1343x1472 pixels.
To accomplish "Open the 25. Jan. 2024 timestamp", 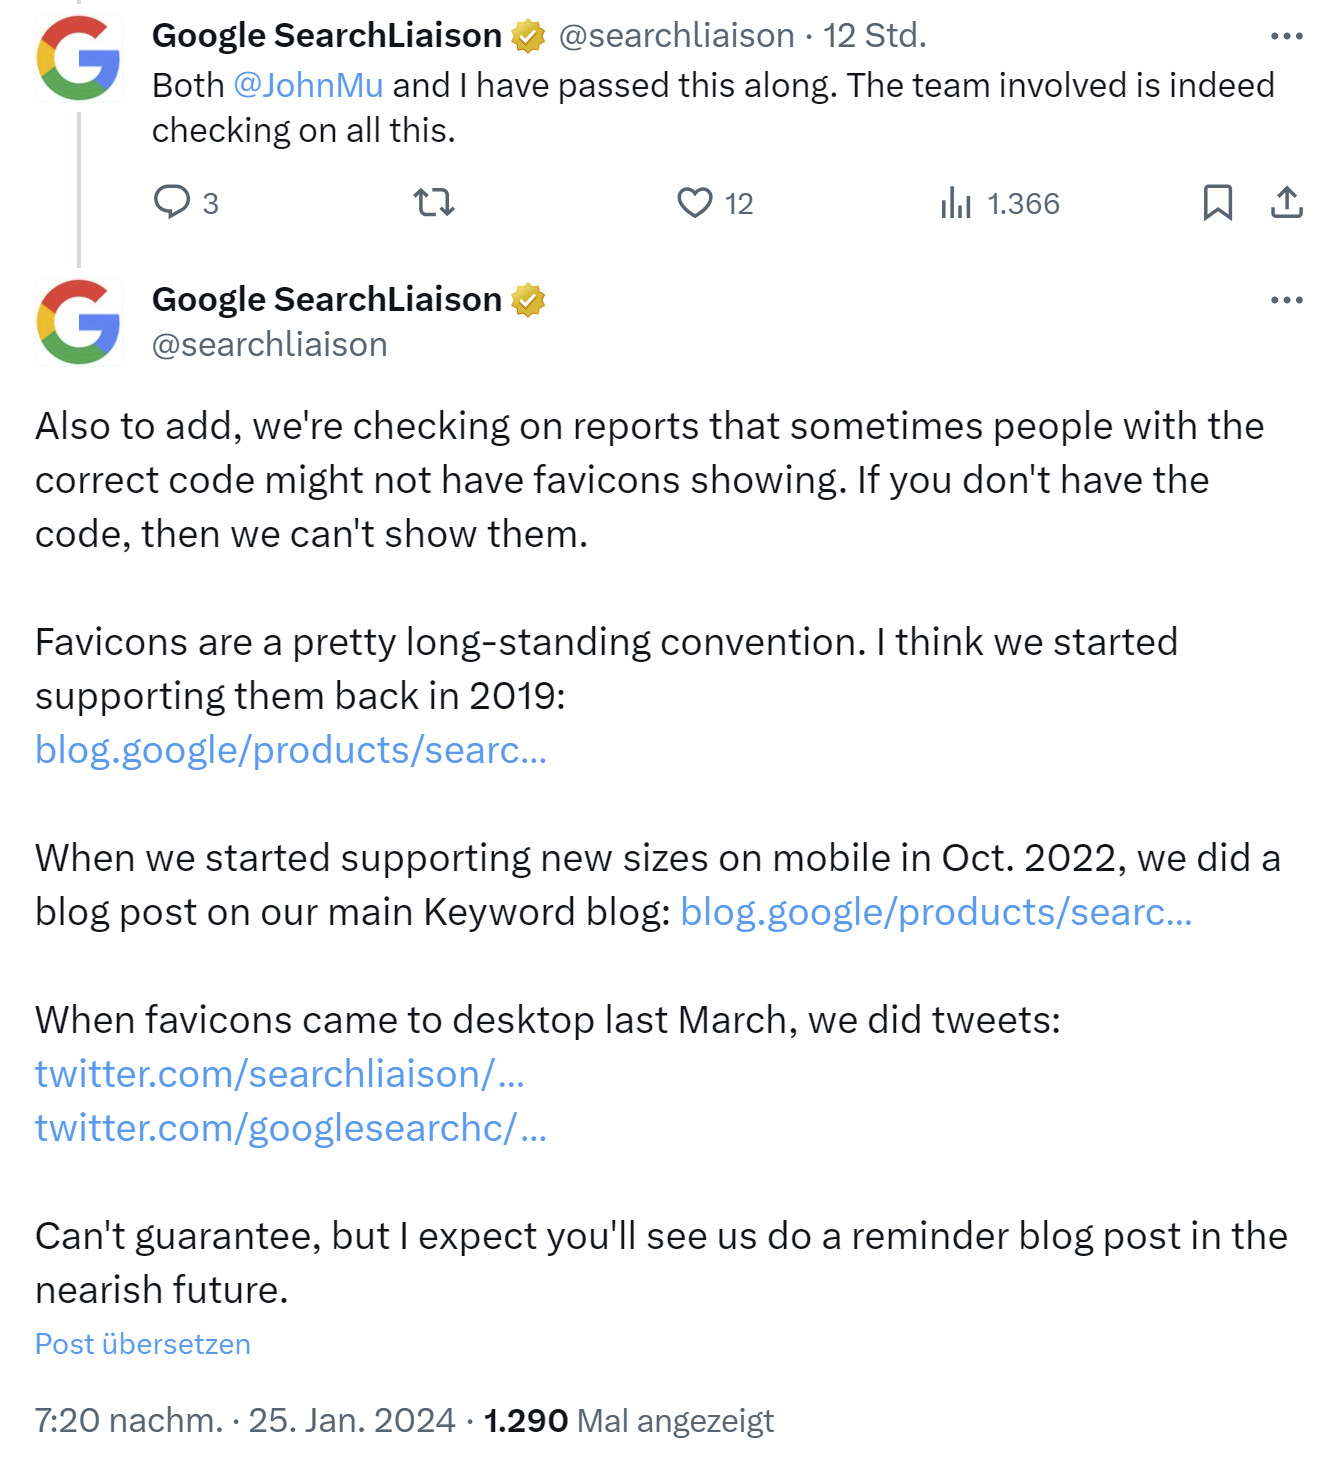I will (x=355, y=1419).
